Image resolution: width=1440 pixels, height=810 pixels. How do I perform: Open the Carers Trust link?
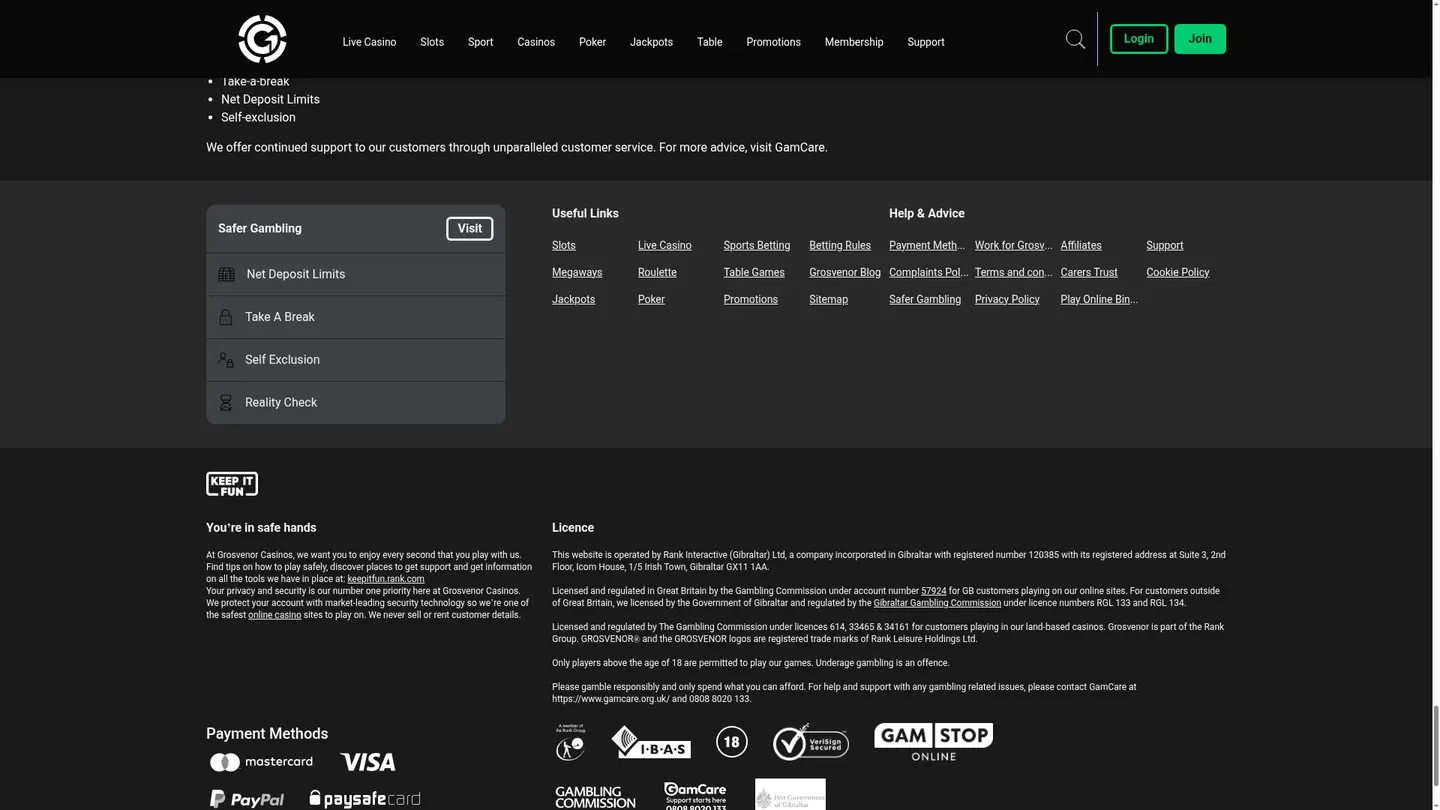coord(1089,272)
